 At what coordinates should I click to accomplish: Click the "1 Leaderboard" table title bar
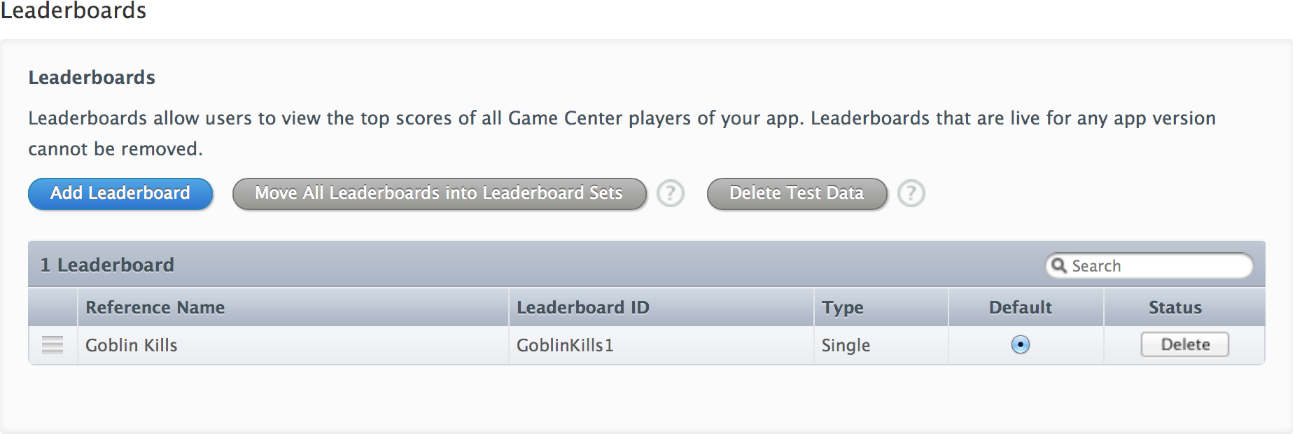pos(107,265)
